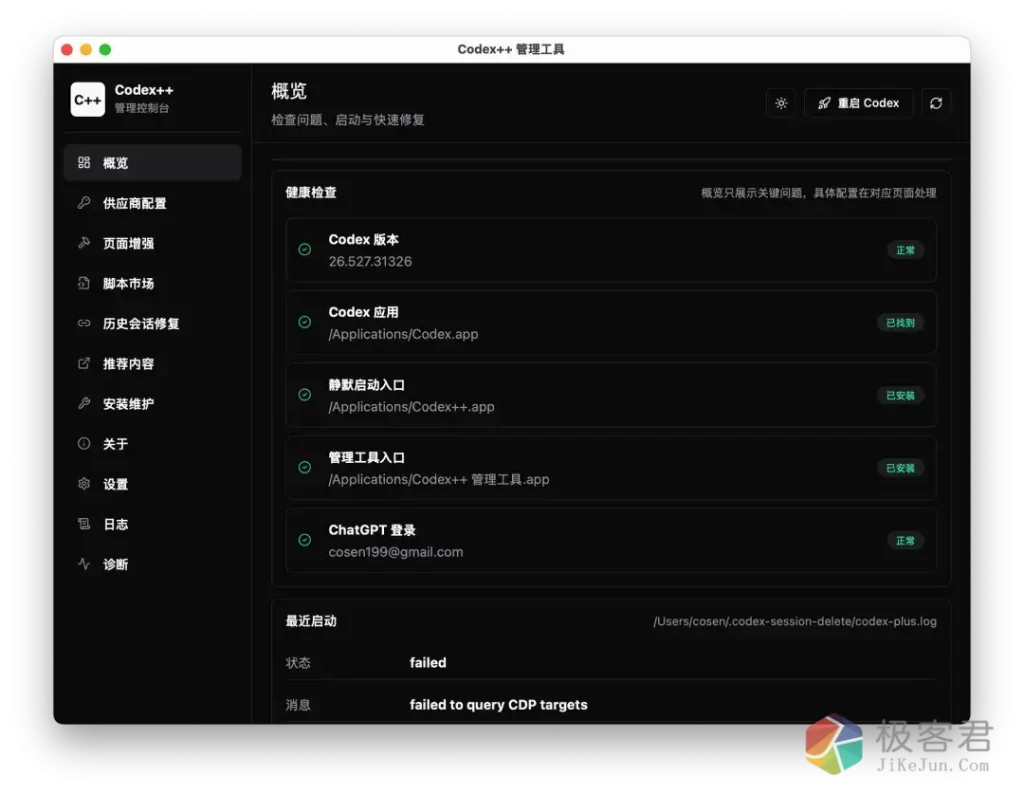This screenshot has height=795, width=1024.
Task: Open the 诊断 page
Action: (153, 564)
